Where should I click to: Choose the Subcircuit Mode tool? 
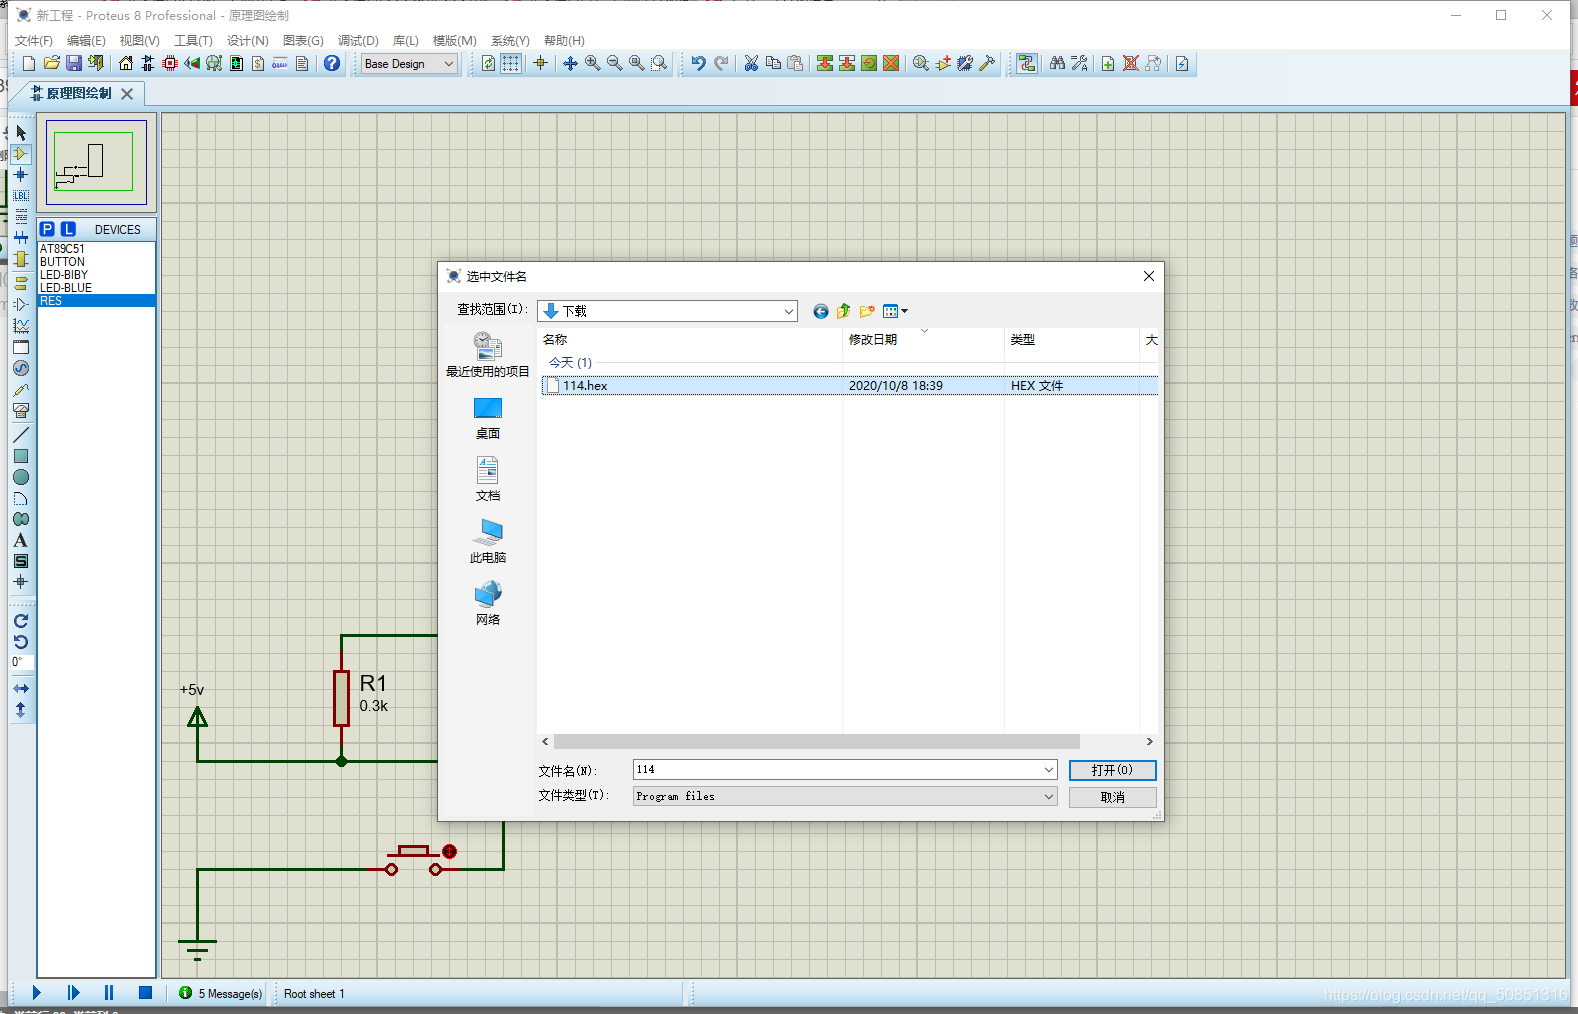(21, 259)
